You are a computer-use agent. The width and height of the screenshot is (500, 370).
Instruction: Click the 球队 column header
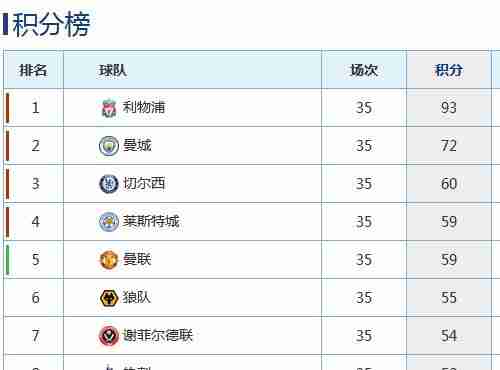[x=113, y=70]
